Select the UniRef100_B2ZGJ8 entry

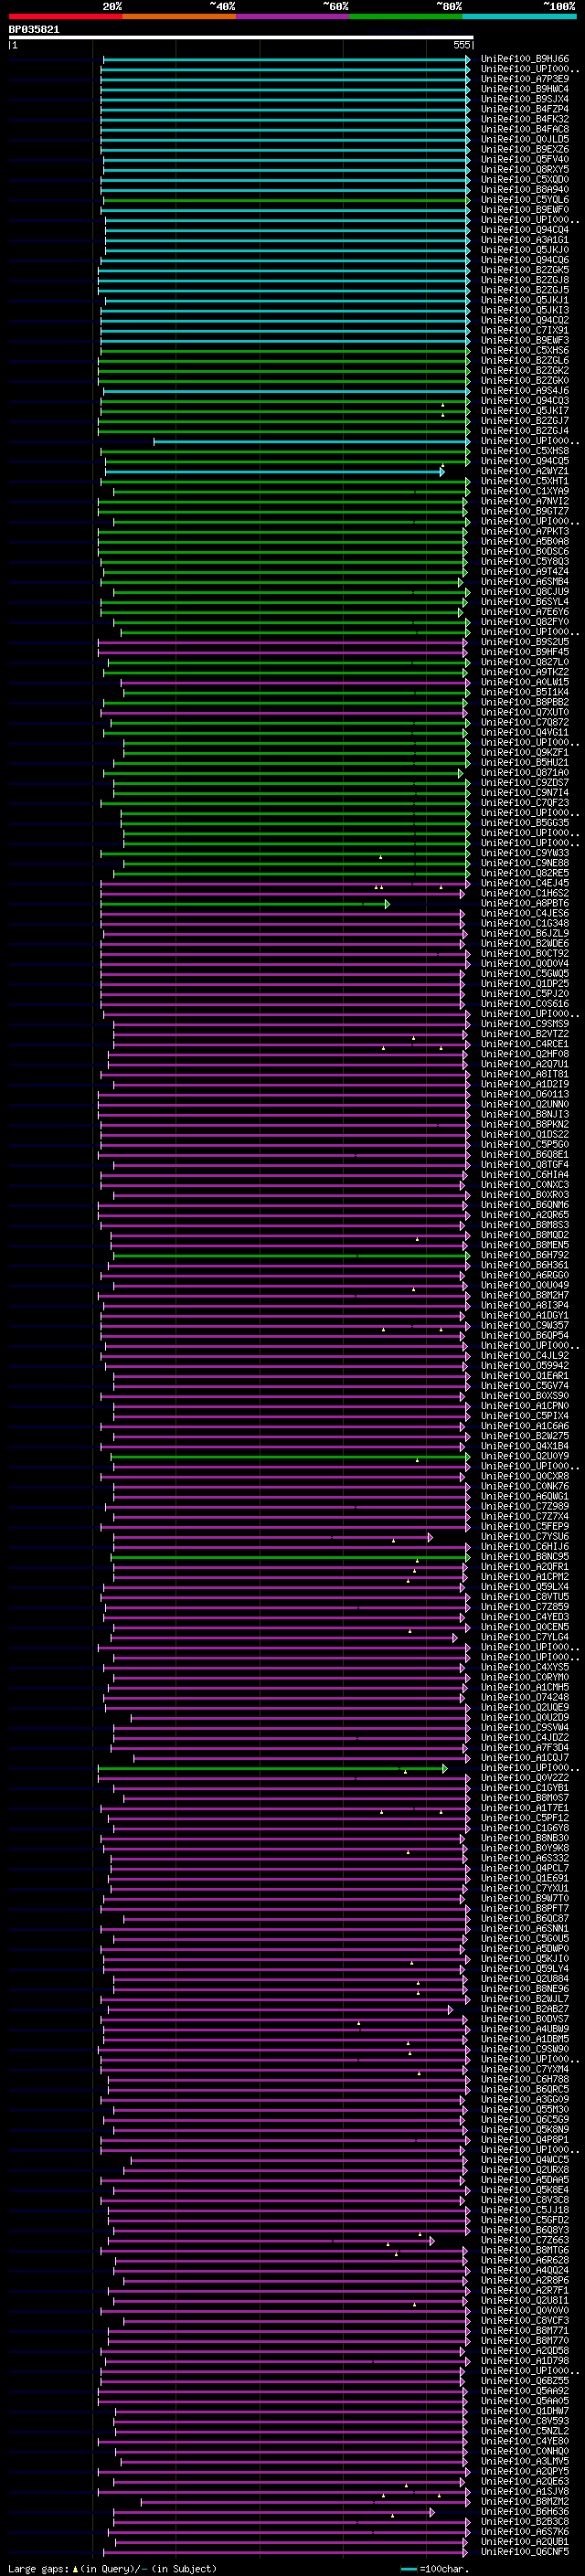coord(525,280)
